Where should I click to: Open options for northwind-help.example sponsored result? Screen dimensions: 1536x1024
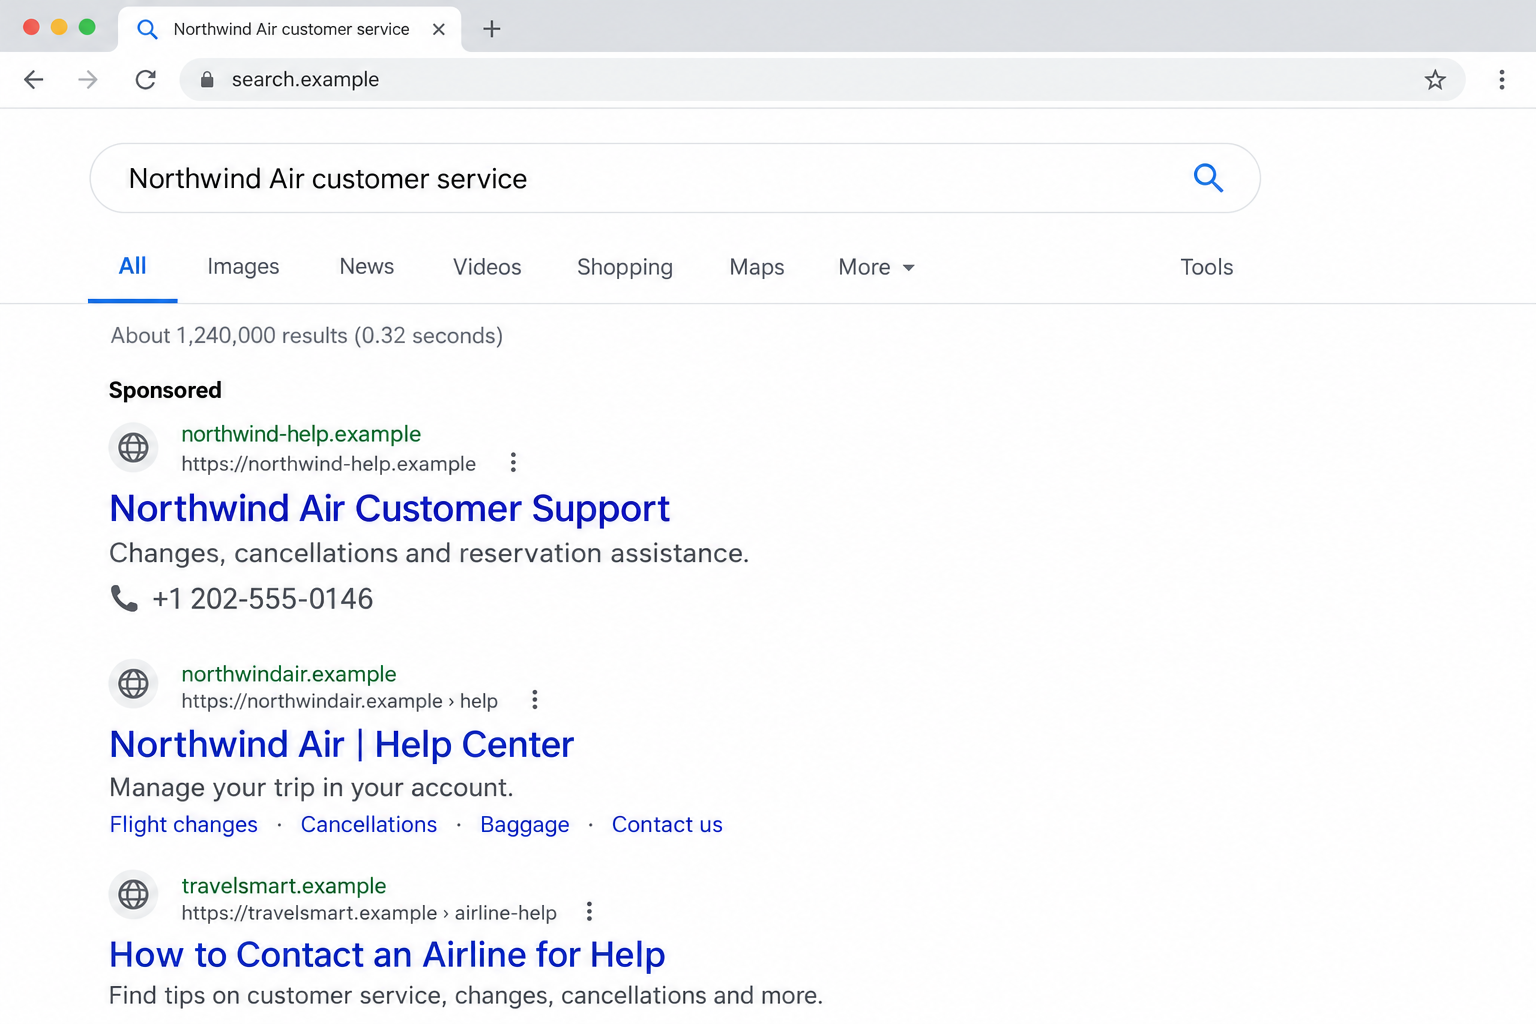pos(513,462)
